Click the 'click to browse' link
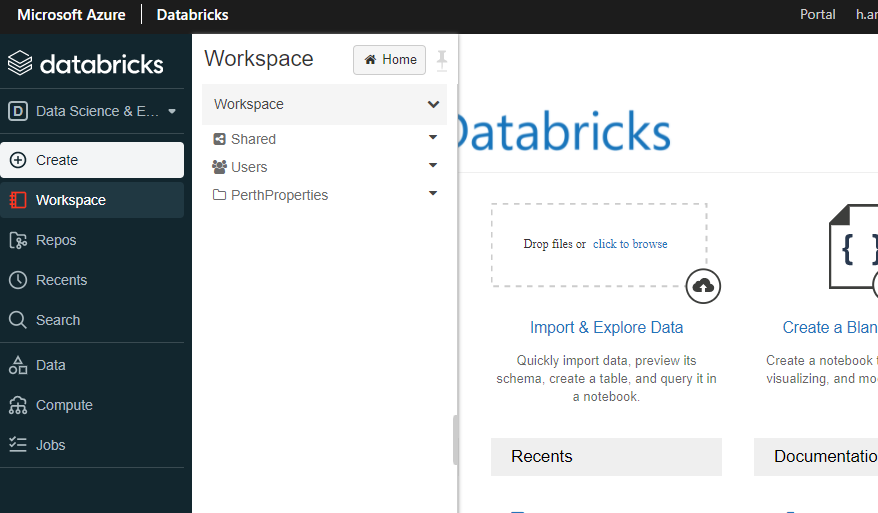878x513 pixels. [x=630, y=244]
